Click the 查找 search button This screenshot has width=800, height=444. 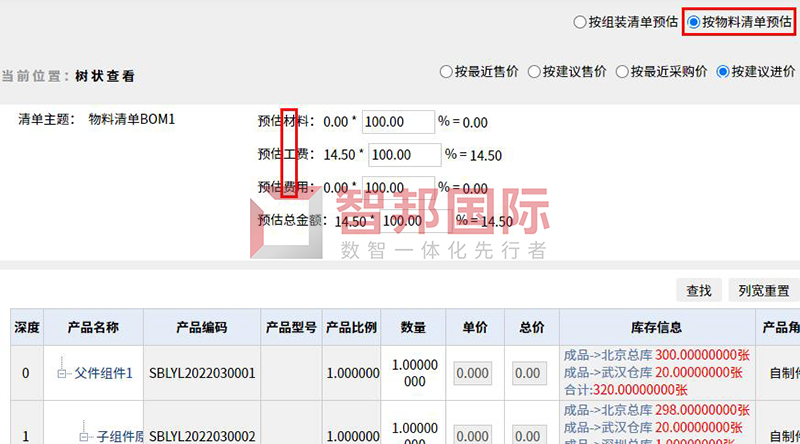coord(698,291)
